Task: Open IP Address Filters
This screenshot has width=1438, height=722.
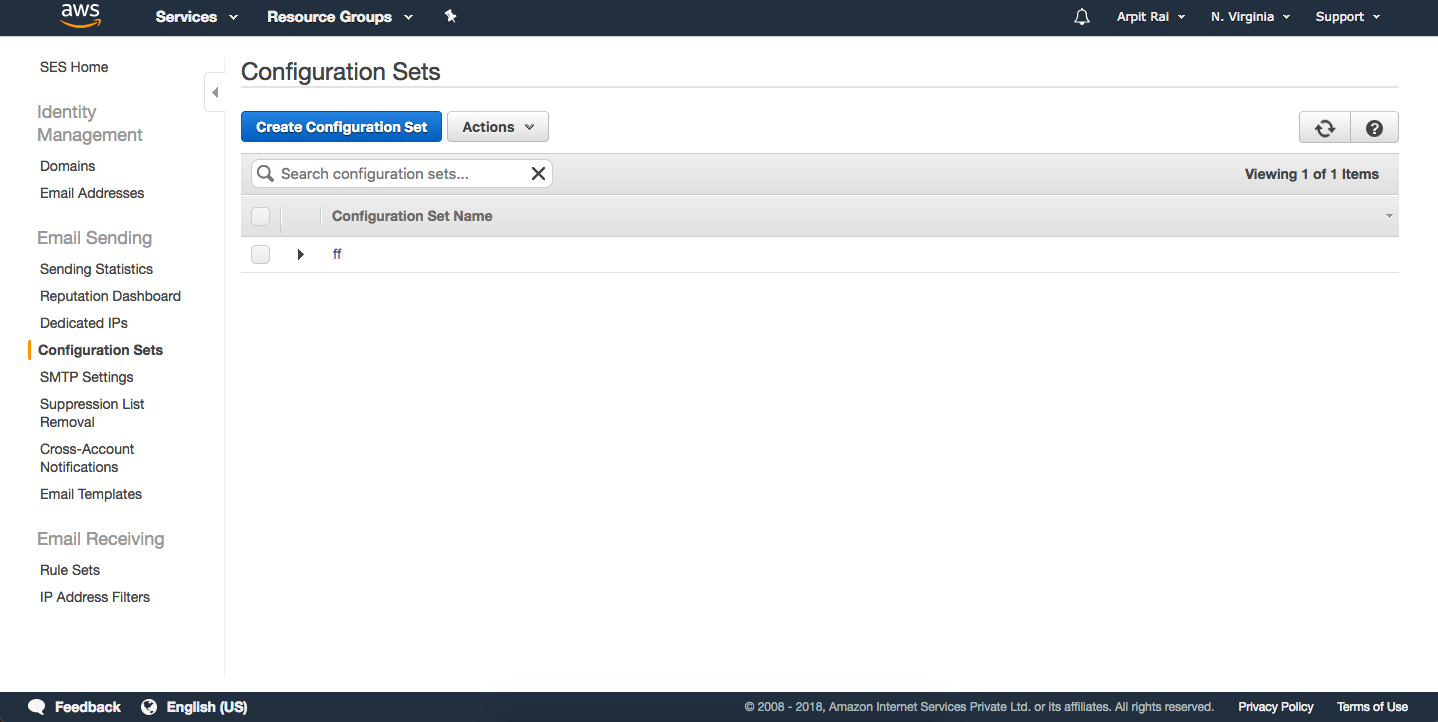Action: (x=95, y=597)
